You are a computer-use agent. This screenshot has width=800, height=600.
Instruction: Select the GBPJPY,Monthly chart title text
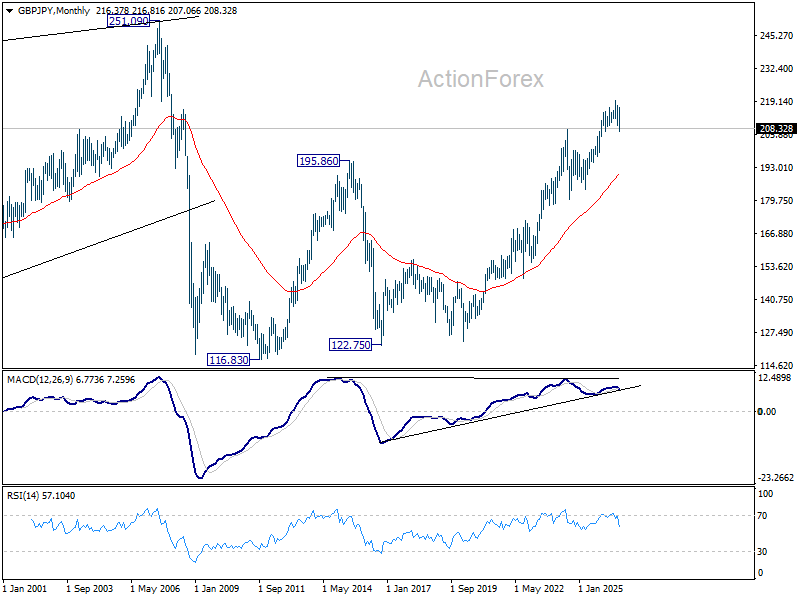tap(54, 11)
